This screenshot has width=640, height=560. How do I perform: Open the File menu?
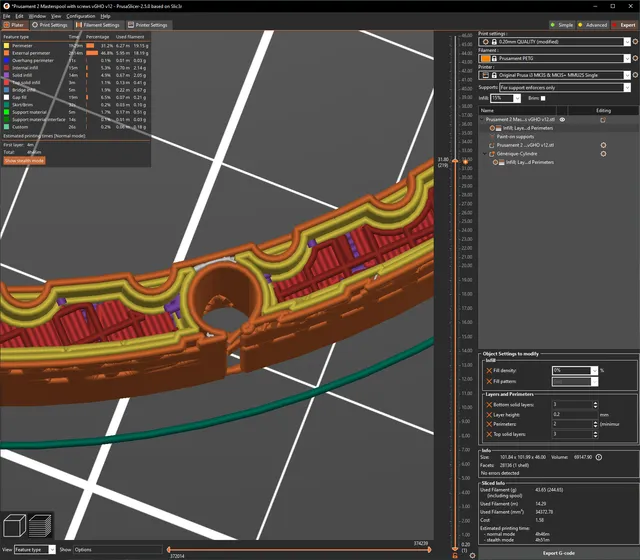coord(7,16)
